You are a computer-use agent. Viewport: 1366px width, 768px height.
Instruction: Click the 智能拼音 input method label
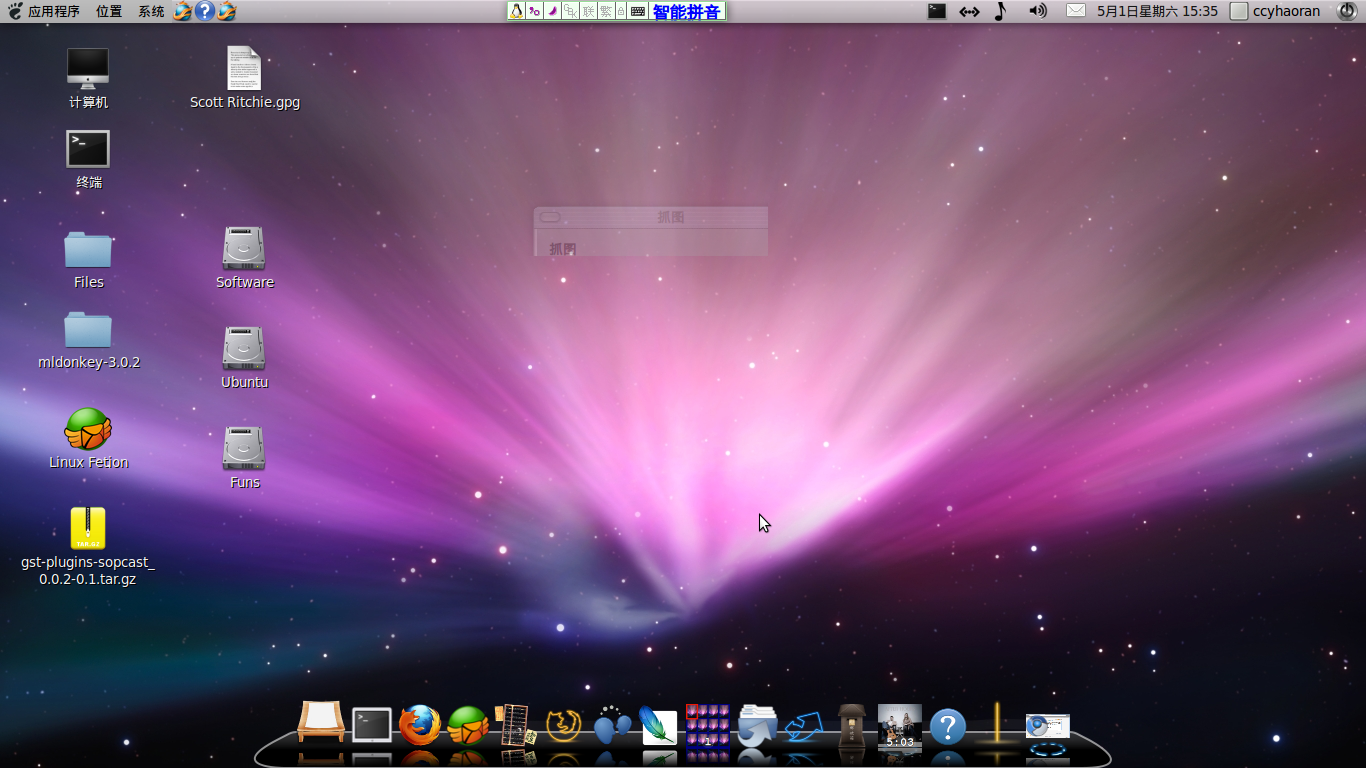coord(686,11)
